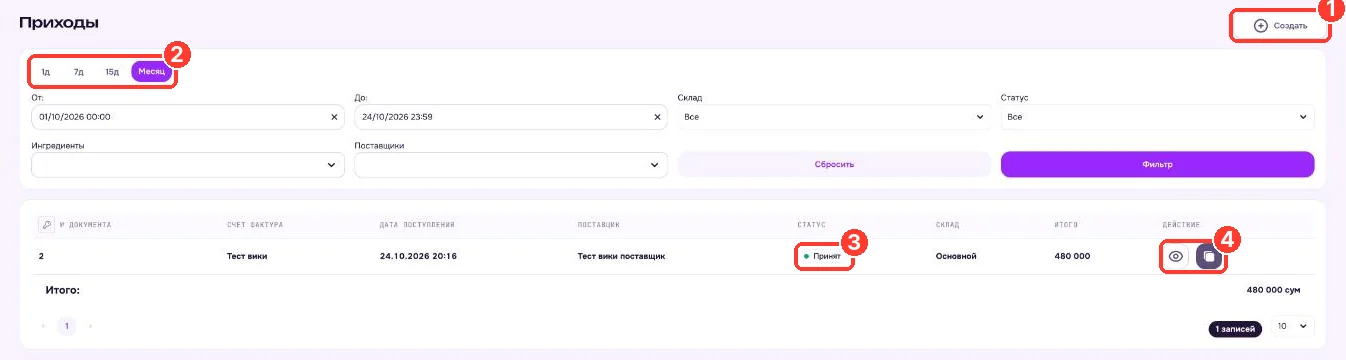The width and height of the screenshot is (1346, 360).
Task: Go to page 1 in pagination
Action: tap(67, 326)
